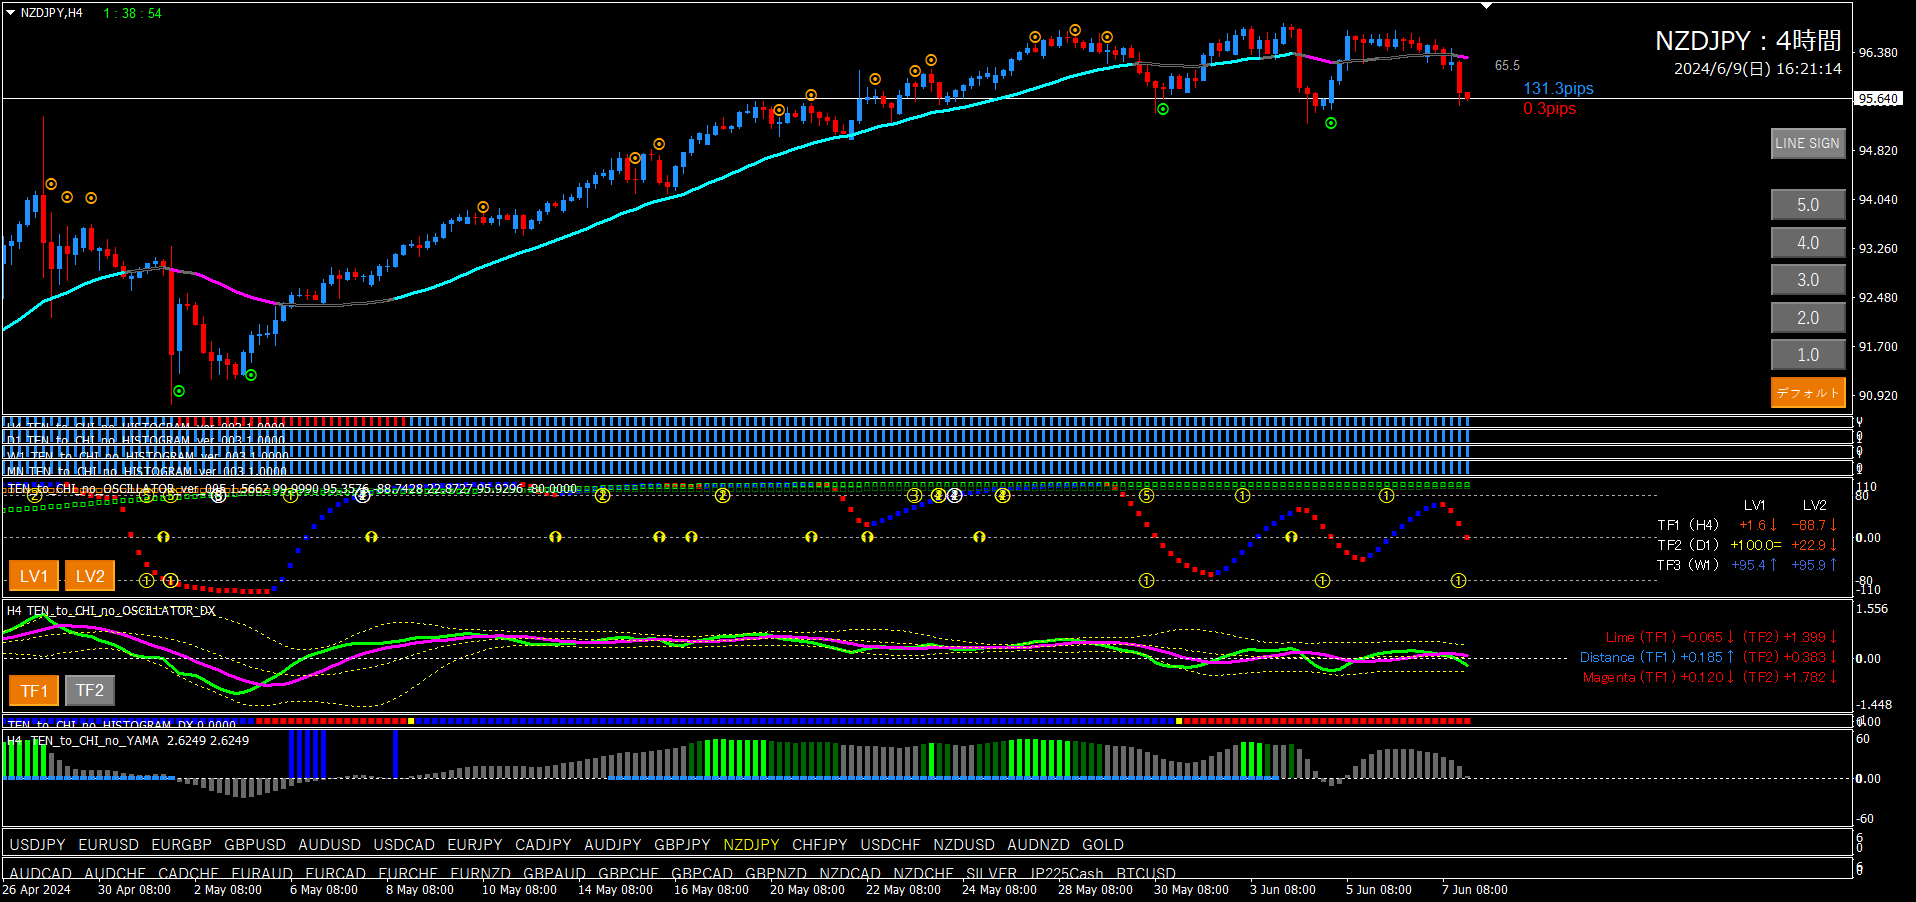The image size is (1916, 902).
Task: Open the USDCHF symbol
Action: tap(890, 845)
